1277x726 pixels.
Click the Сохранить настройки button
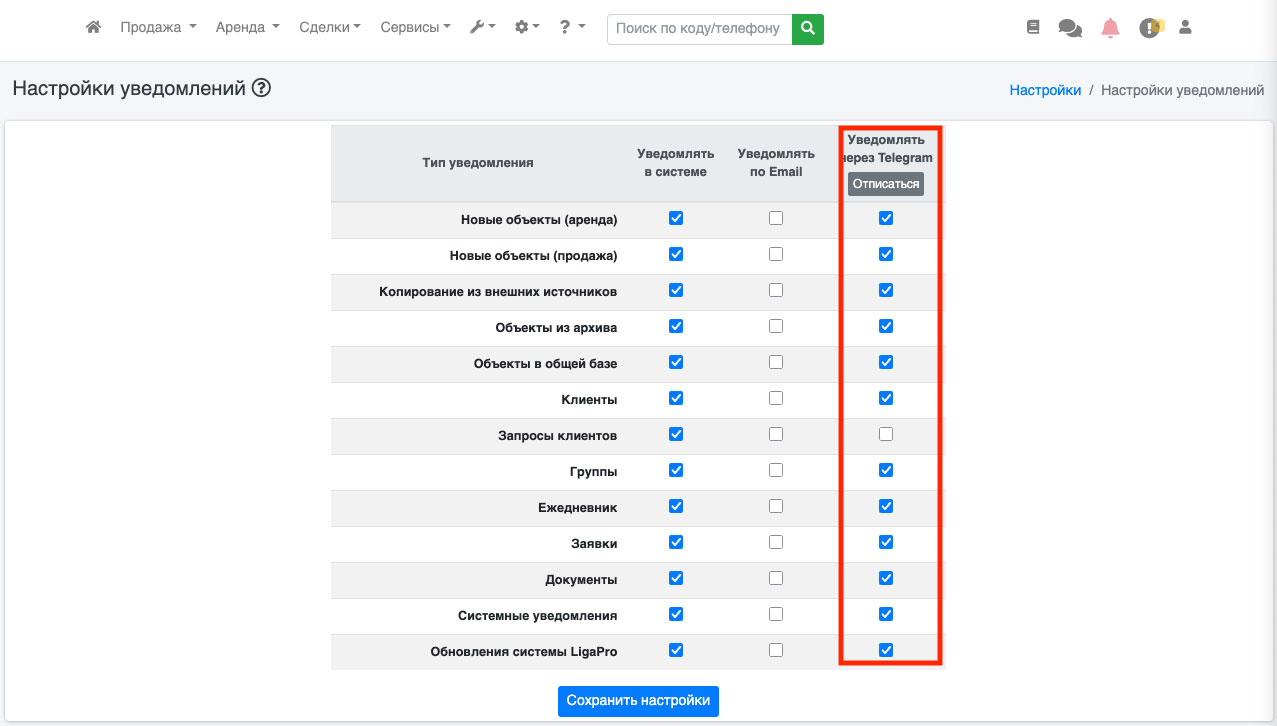pyautogui.click(x=638, y=701)
